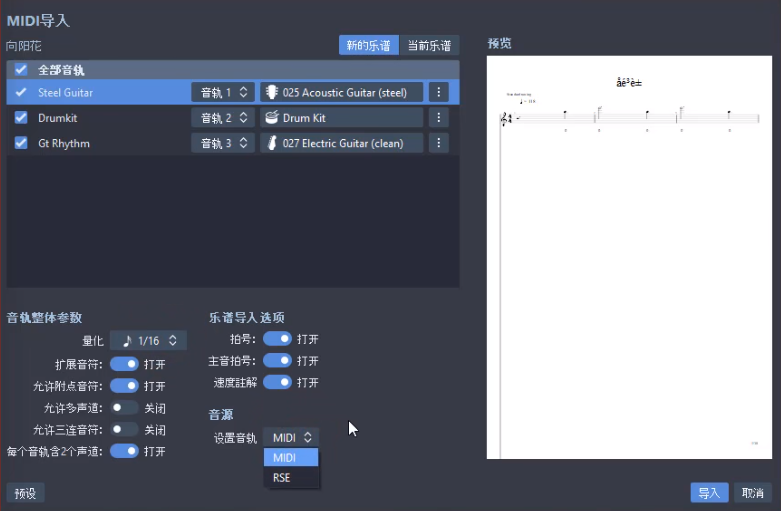Open Drum Kit instrument selector
Viewport: 781px width, 511px height.
tap(342, 118)
